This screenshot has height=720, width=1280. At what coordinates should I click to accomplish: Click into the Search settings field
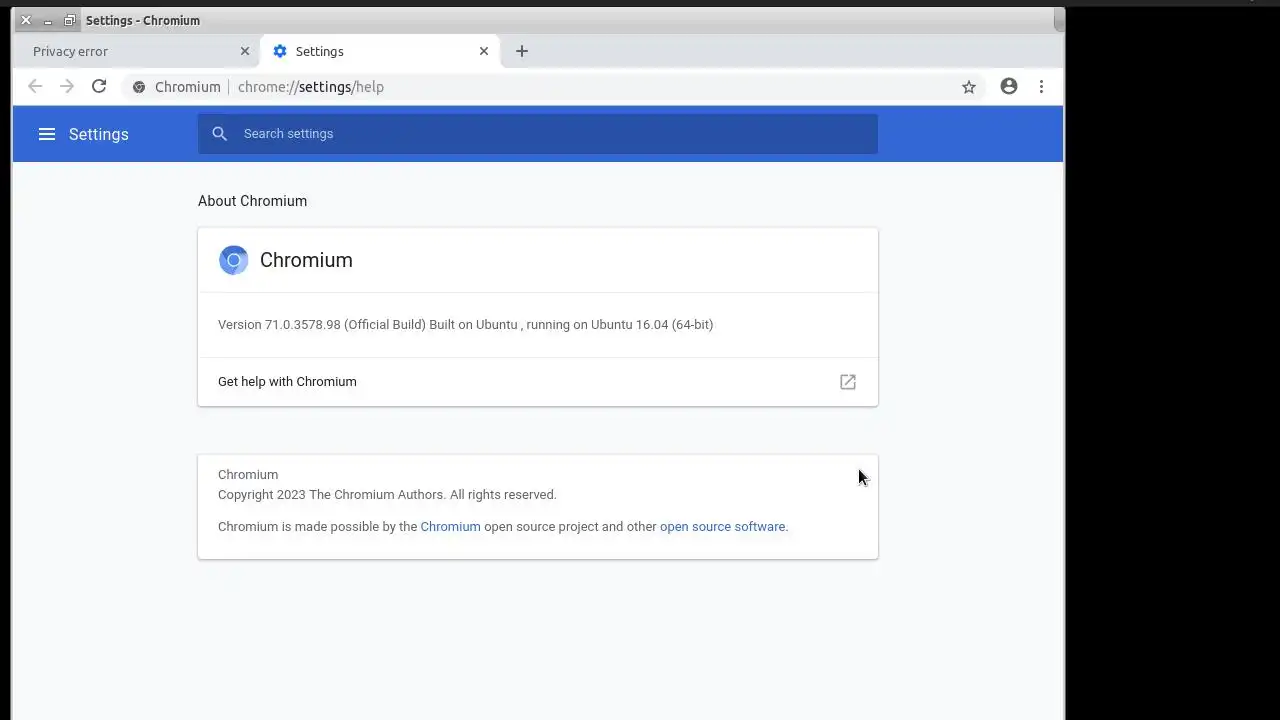[x=538, y=134]
